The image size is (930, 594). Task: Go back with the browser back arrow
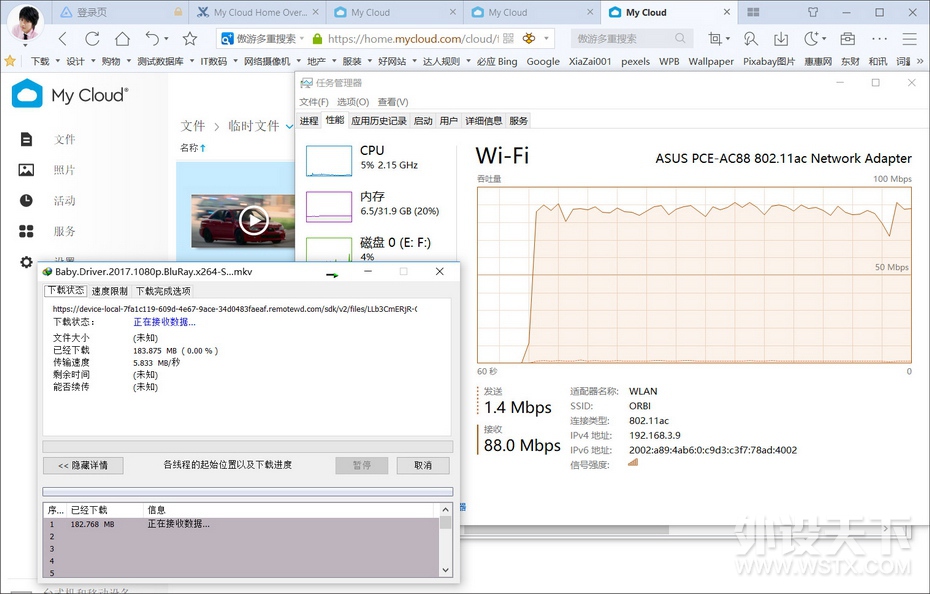click(x=62, y=39)
